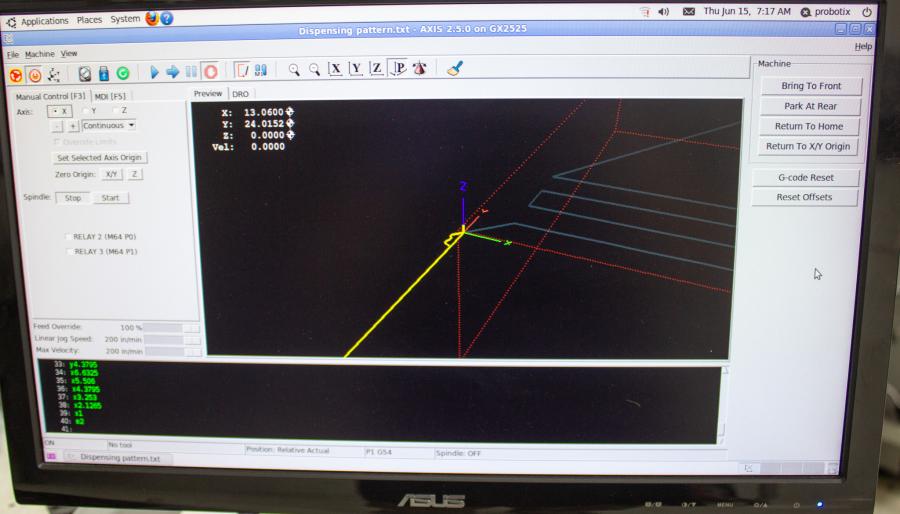The width and height of the screenshot is (900, 514).
Task: Select the Z axis radio button
Action: [119, 110]
